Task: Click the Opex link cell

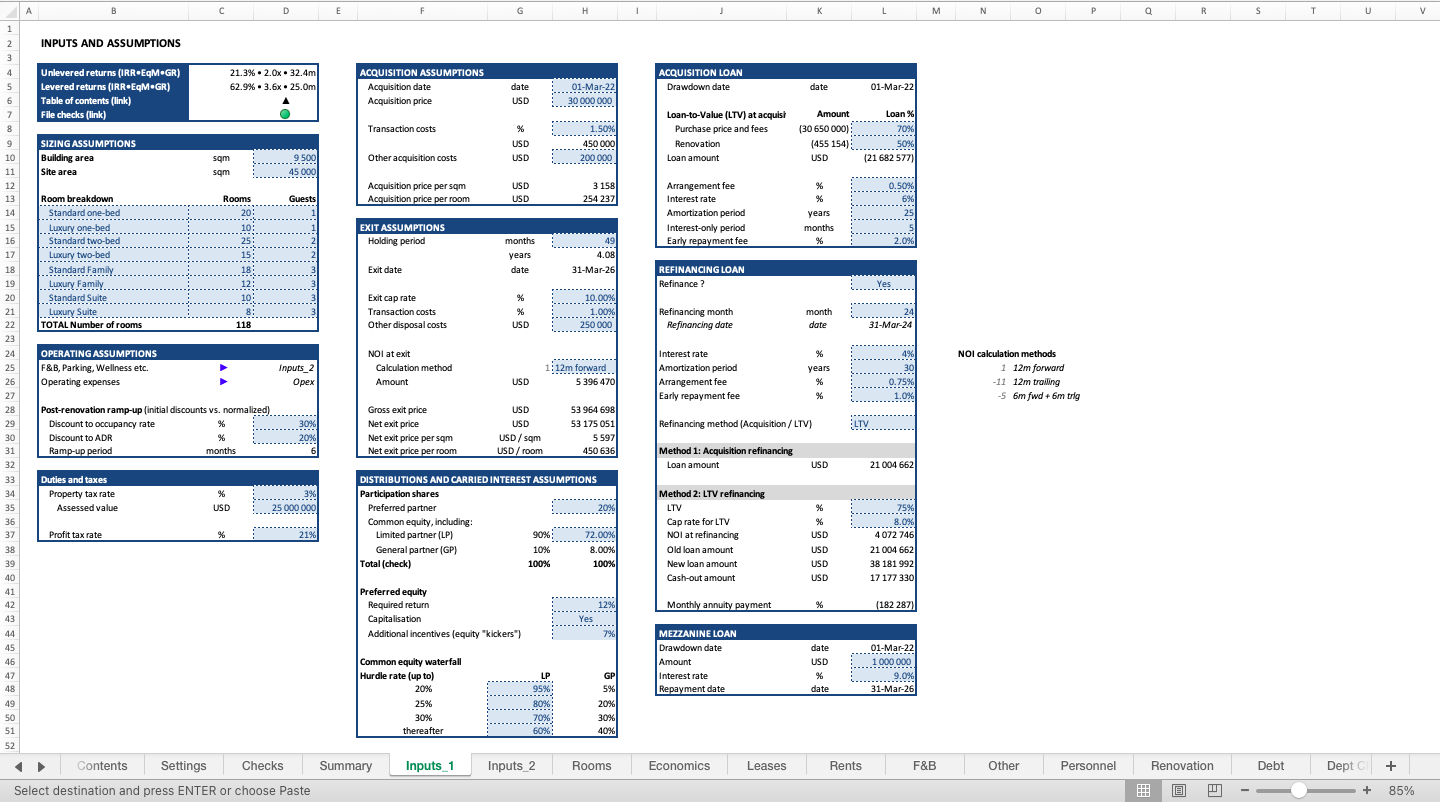Action: click(286, 382)
